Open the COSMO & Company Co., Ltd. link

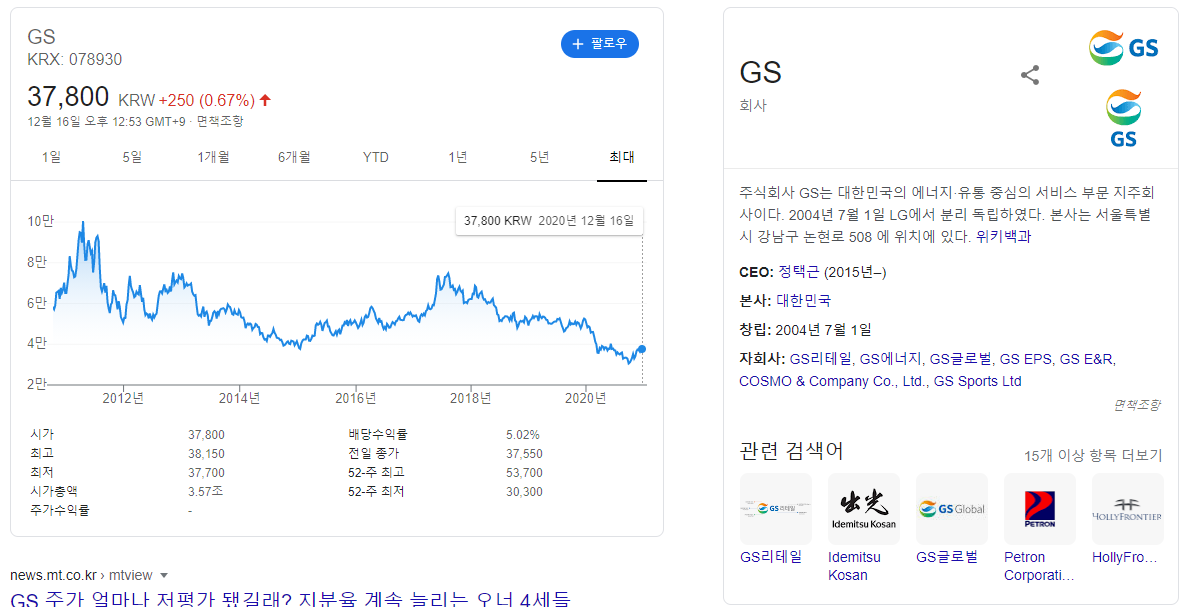click(832, 381)
